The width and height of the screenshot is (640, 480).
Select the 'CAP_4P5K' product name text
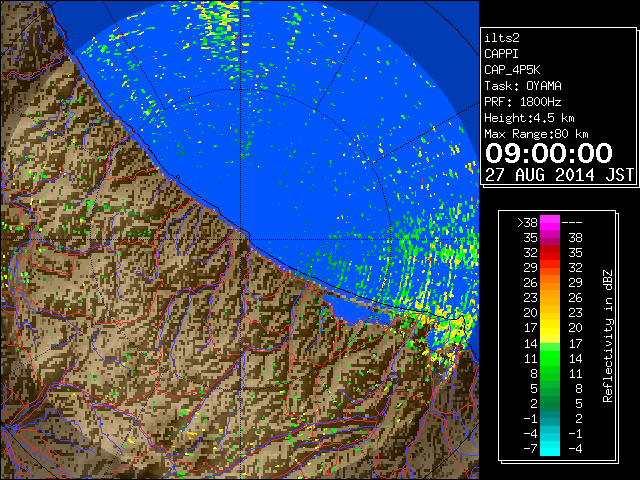tap(512, 70)
